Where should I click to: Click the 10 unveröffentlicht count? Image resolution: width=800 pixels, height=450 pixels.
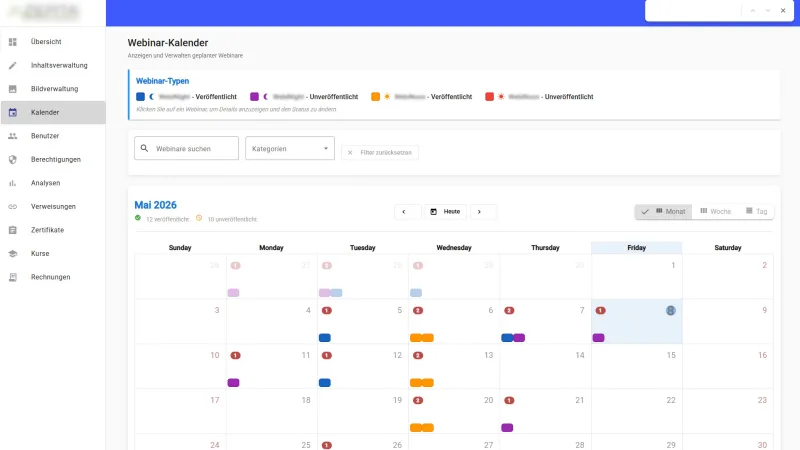232,219
